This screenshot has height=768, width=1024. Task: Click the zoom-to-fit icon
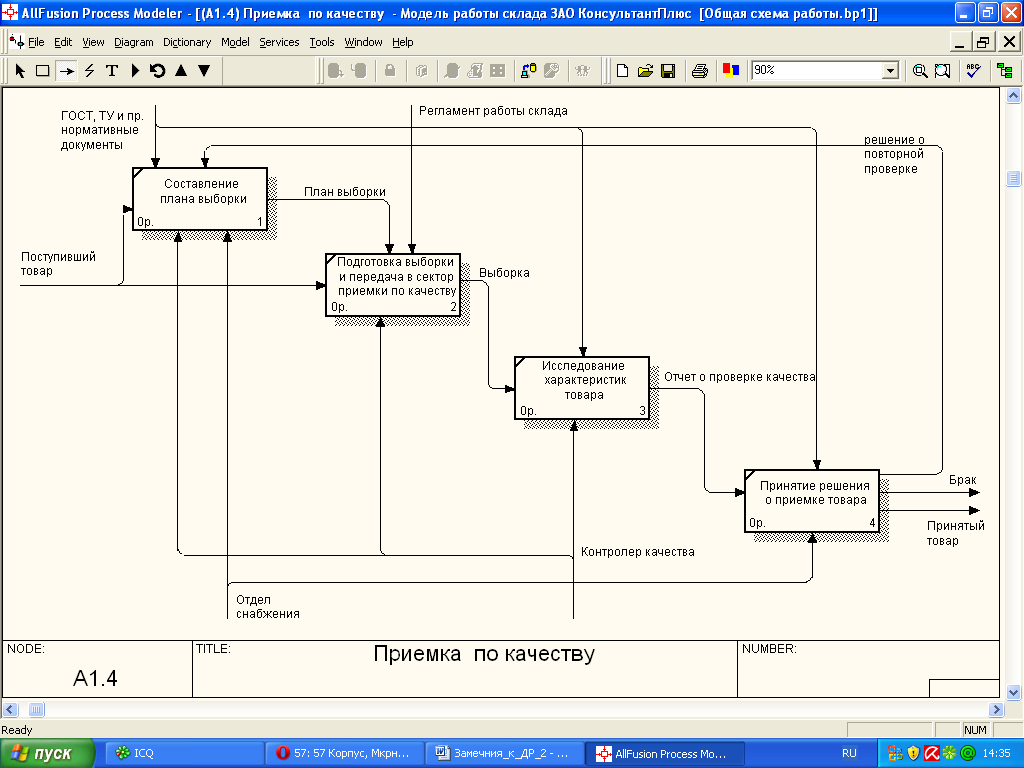[x=942, y=71]
